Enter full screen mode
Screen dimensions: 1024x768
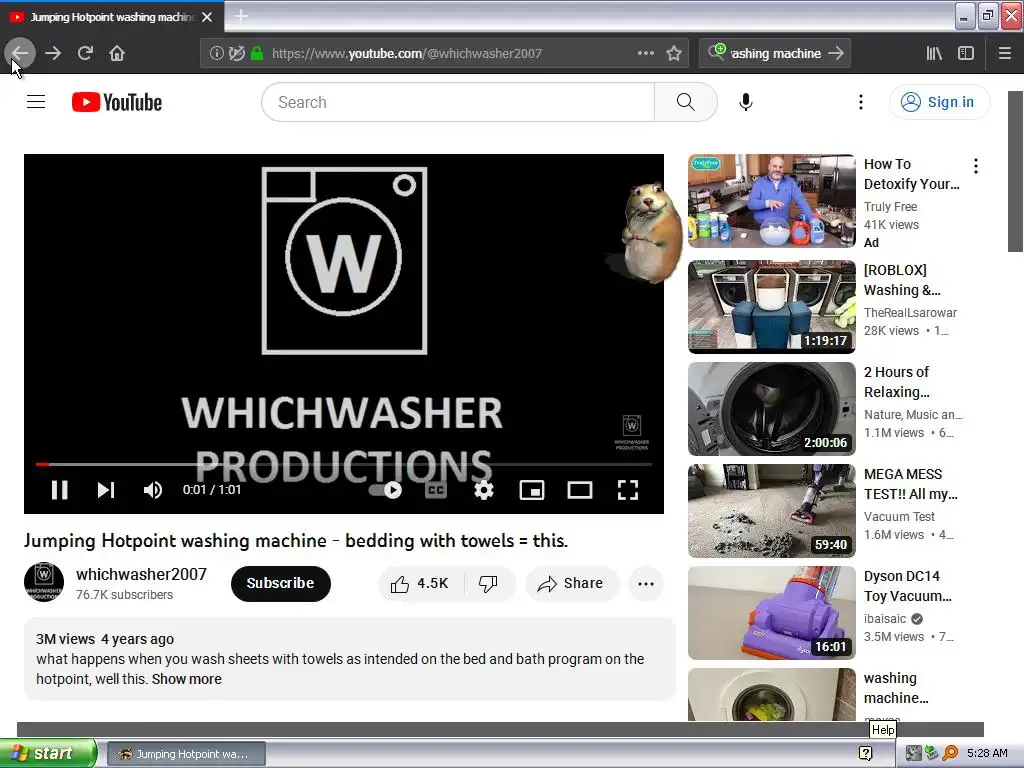628,490
